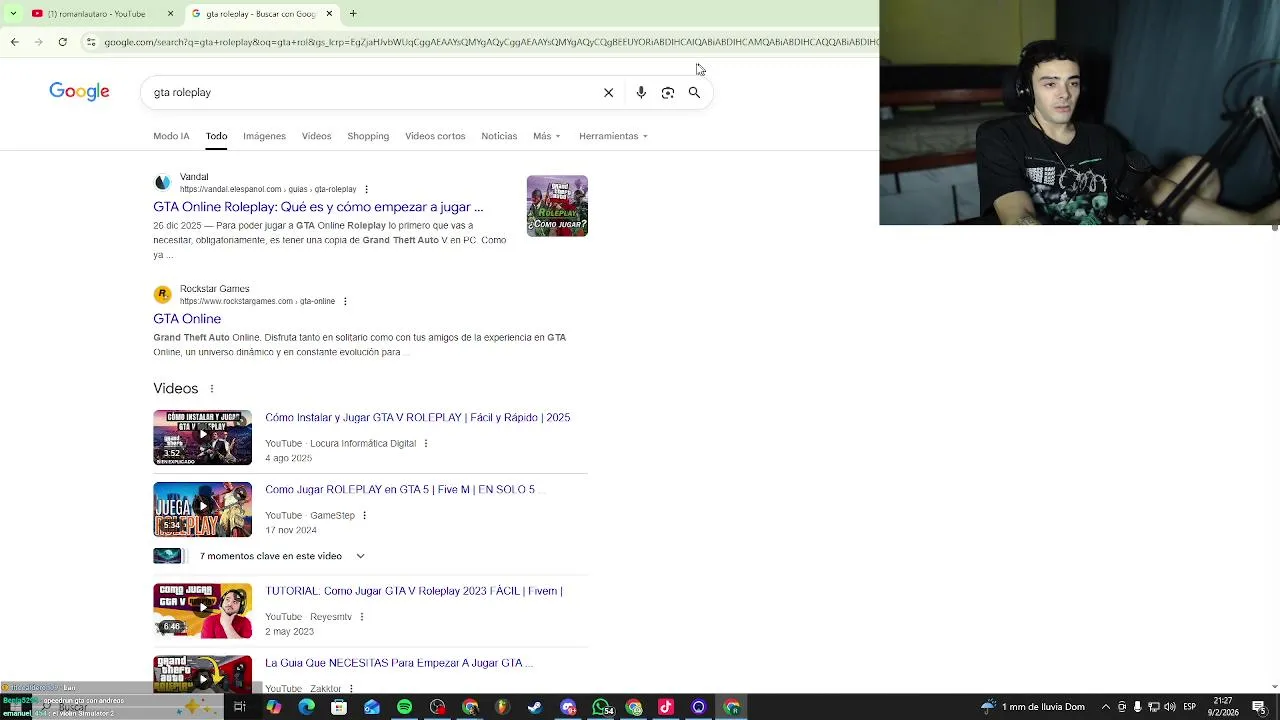The width and height of the screenshot is (1280, 720).
Task: Open the microphone tray icon
Action: coord(1138,707)
